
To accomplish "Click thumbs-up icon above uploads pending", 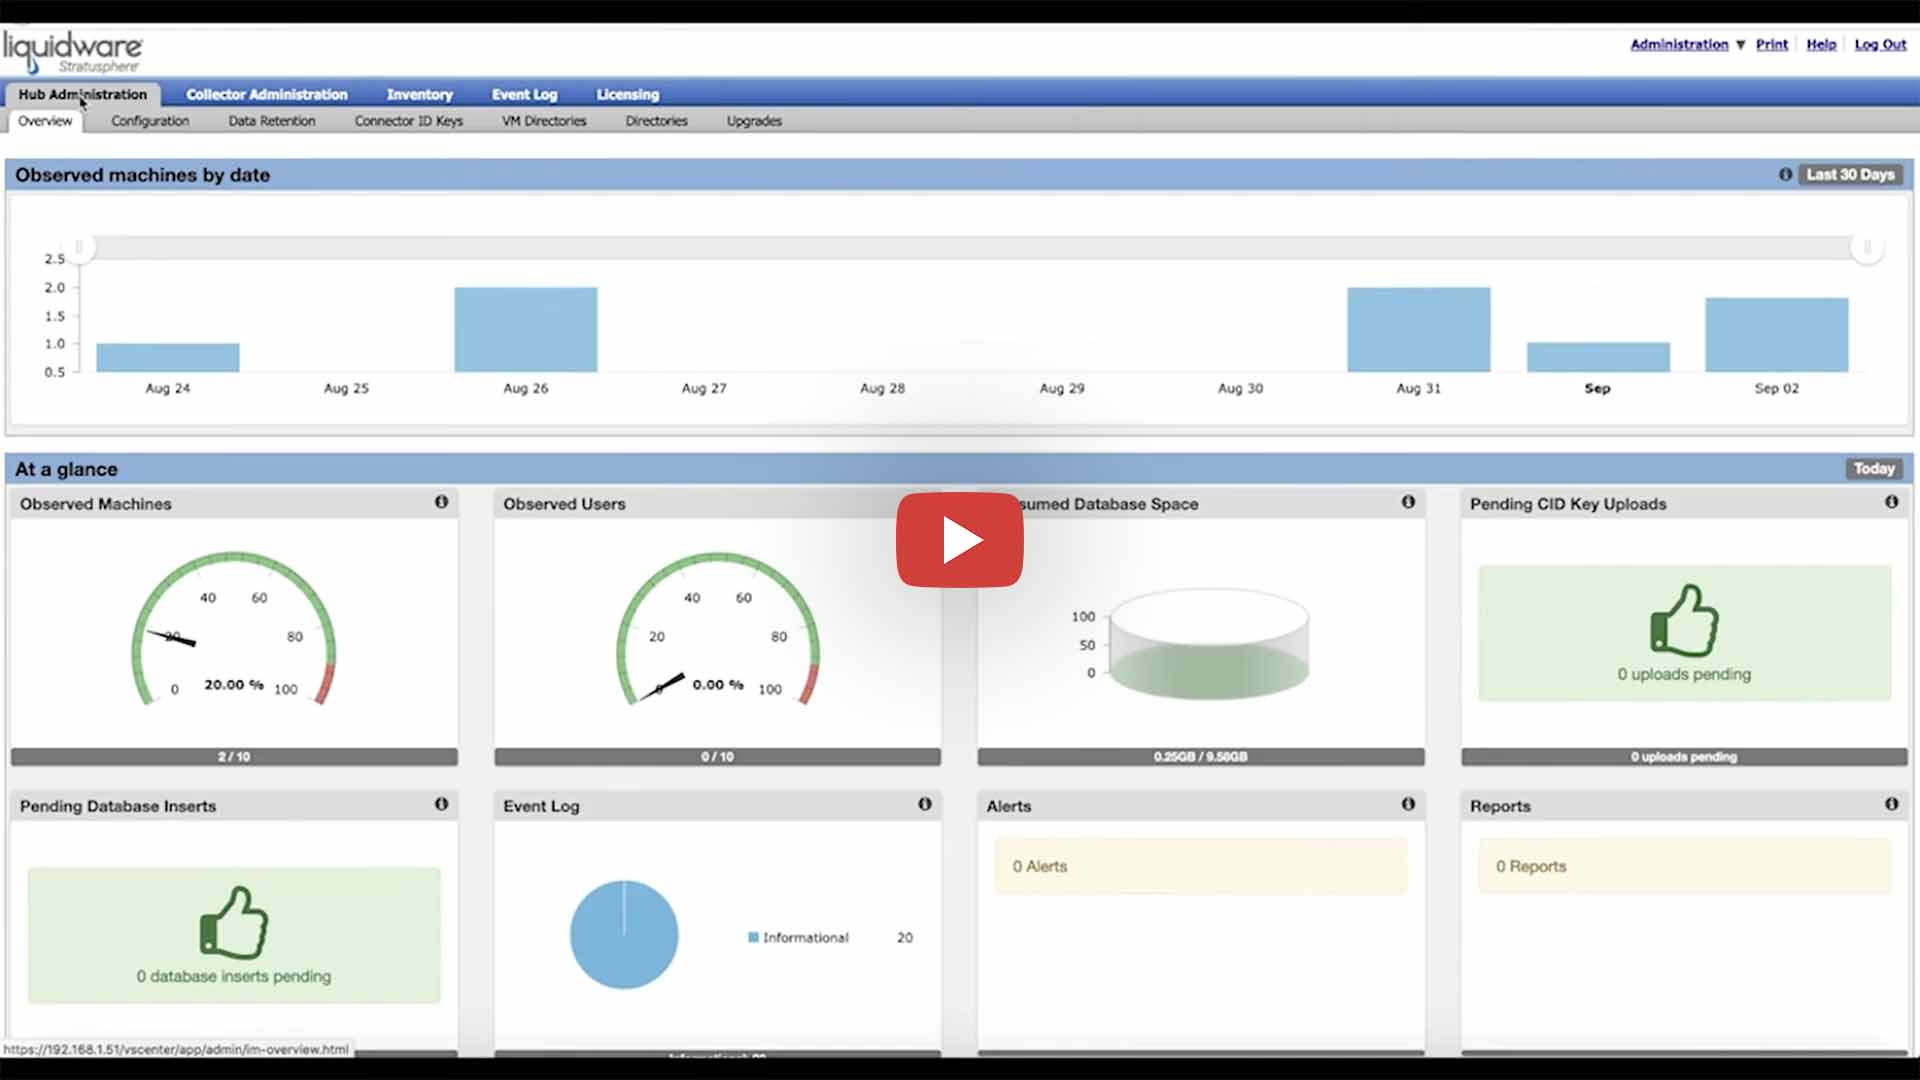I will [1684, 620].
